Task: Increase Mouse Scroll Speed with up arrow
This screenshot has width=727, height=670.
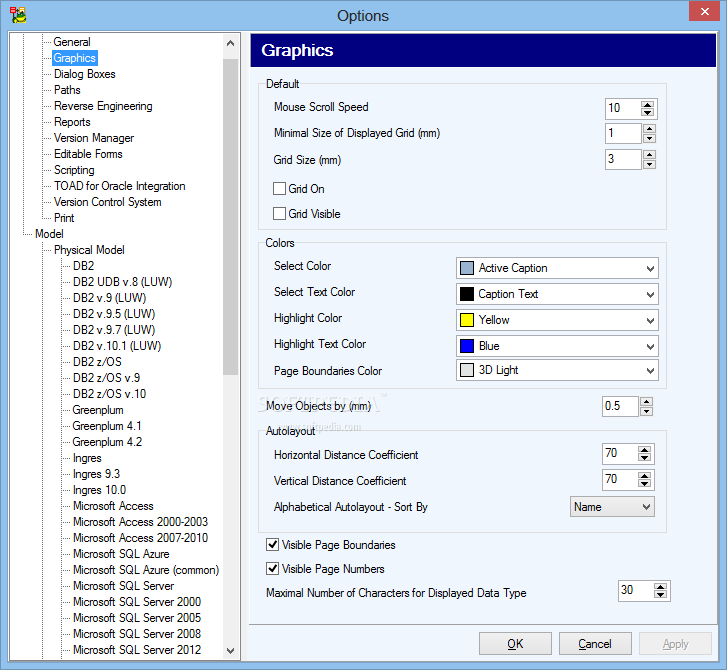Action: coord(647,105)
